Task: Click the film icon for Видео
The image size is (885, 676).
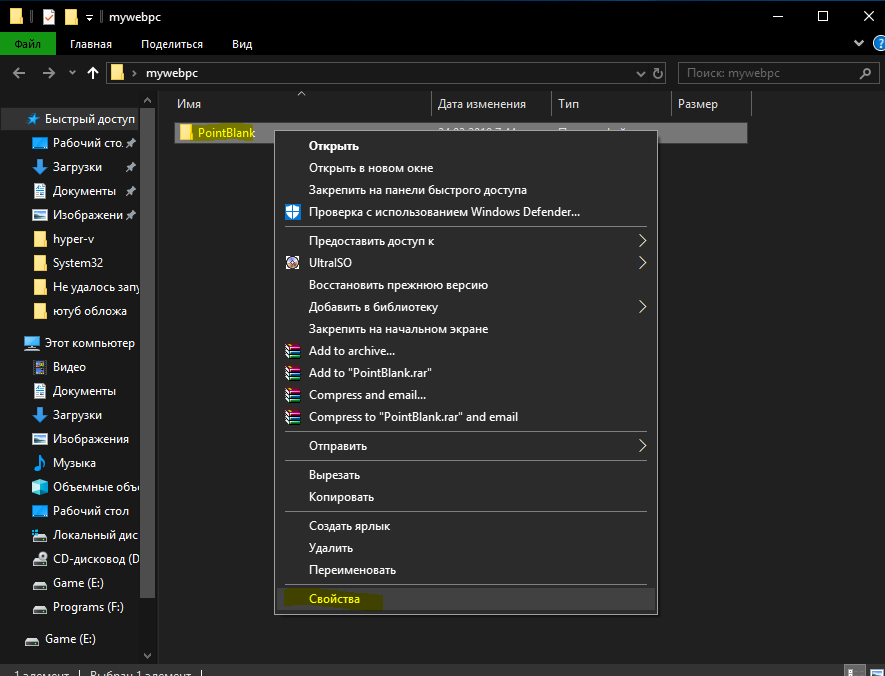Action: click(40, 367)
